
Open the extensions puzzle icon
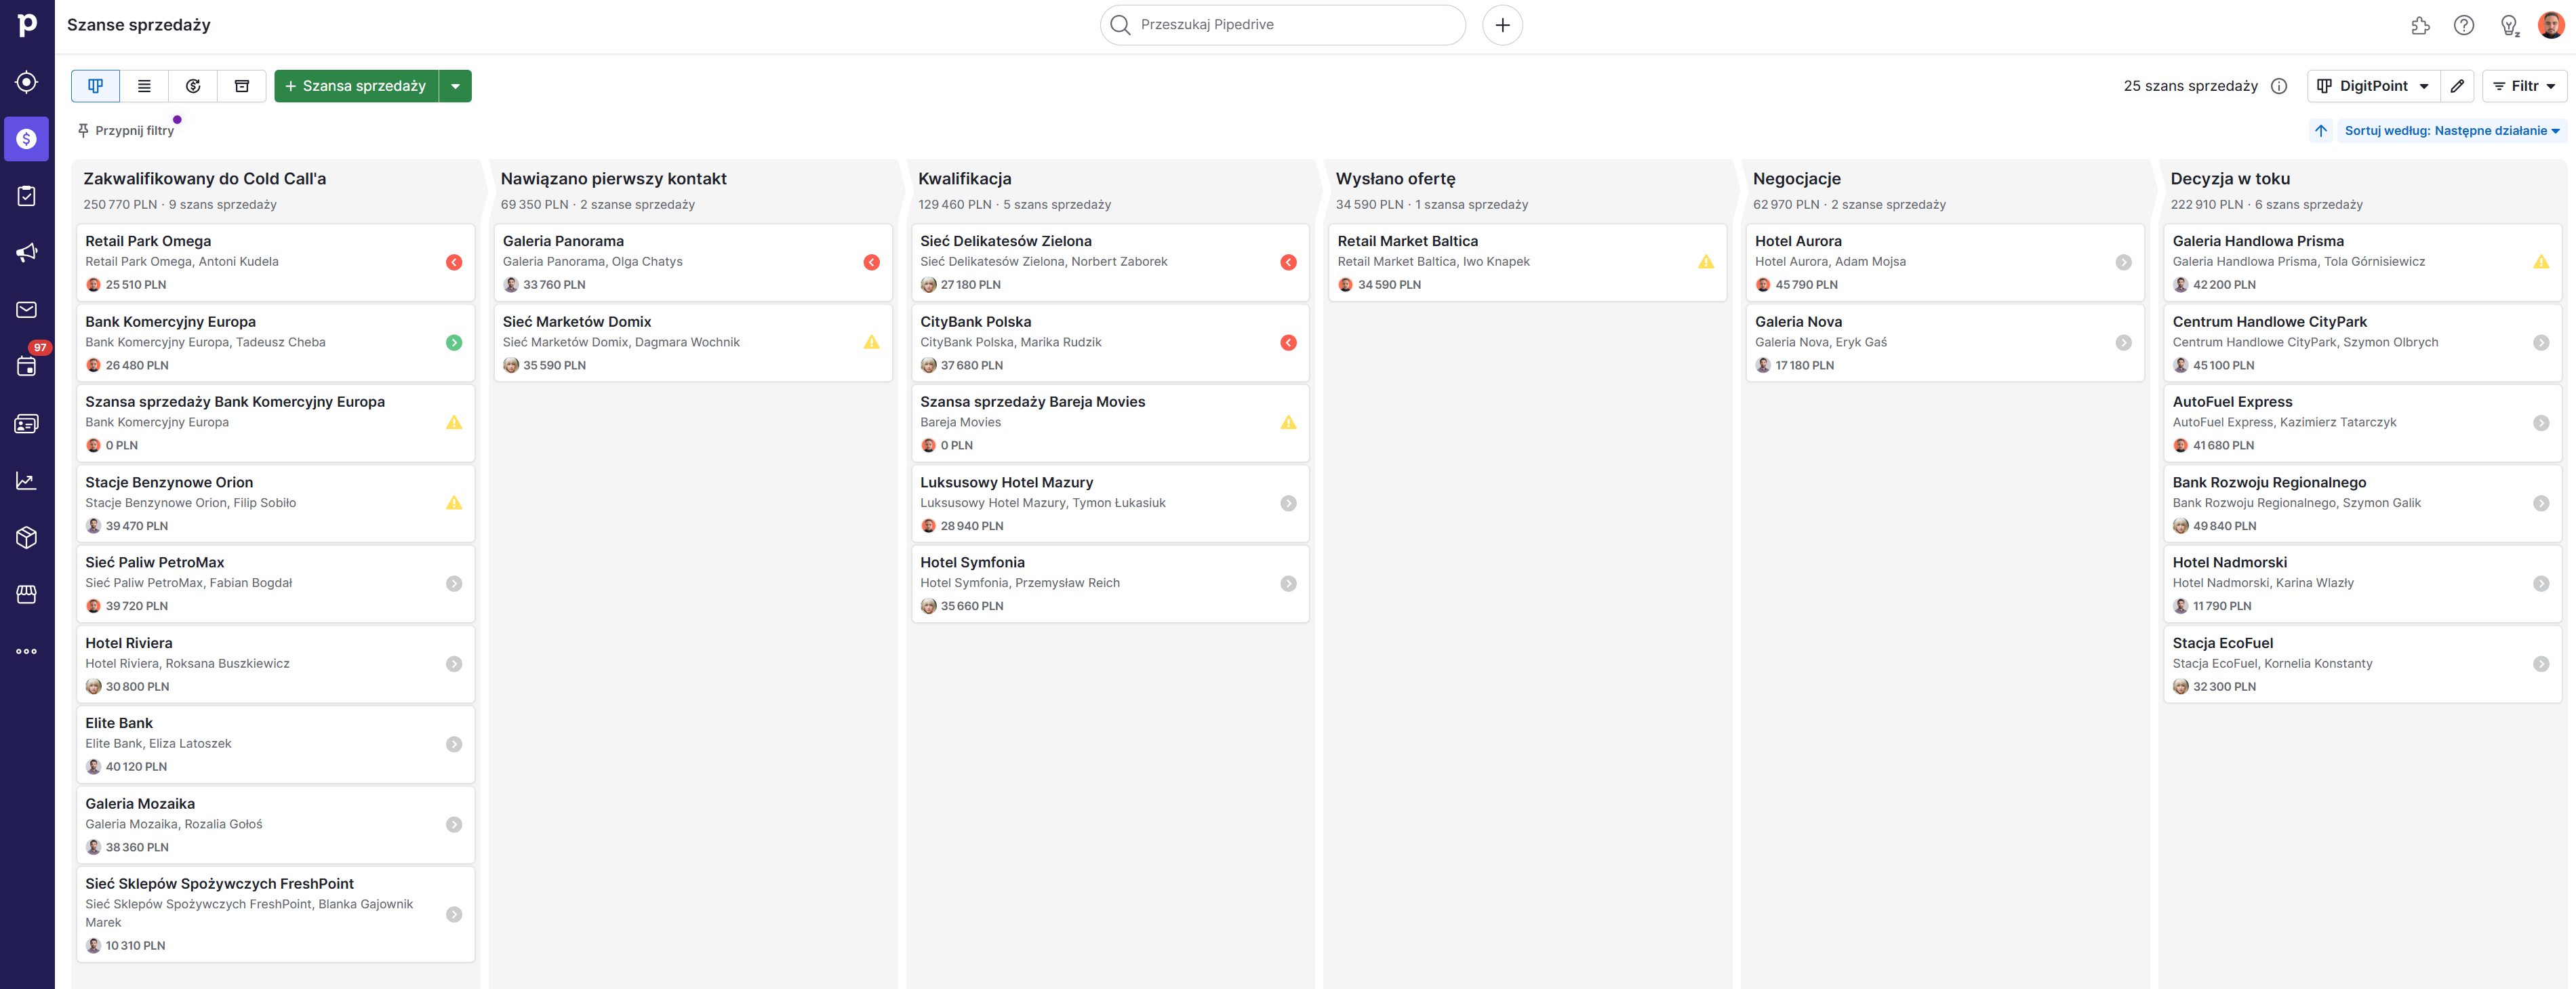tap(2420, 25)
